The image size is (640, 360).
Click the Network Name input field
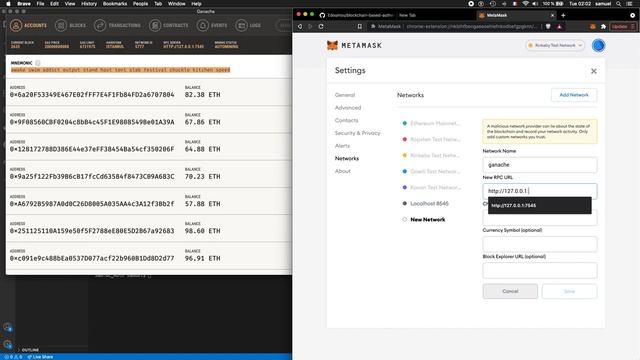[540, 165]
